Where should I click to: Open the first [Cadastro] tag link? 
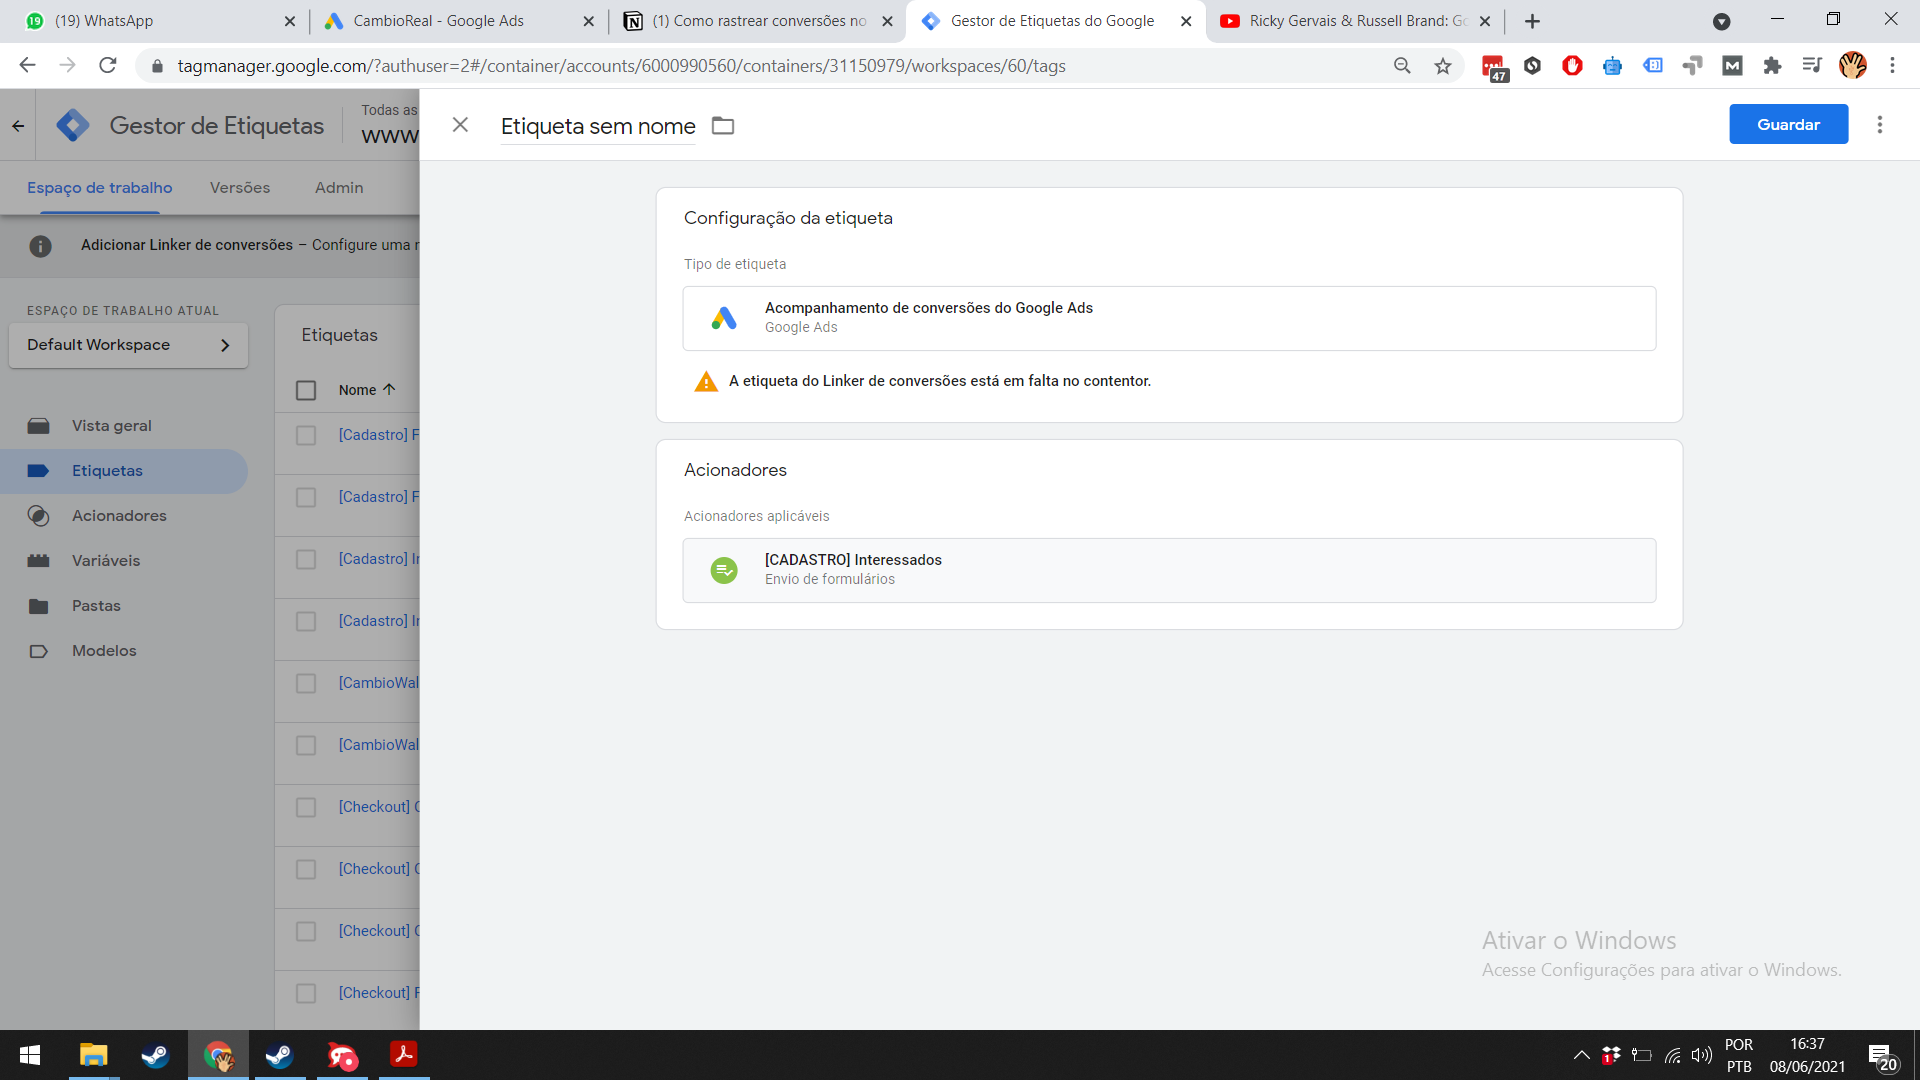pyautogui.click(x=378, y=435)
